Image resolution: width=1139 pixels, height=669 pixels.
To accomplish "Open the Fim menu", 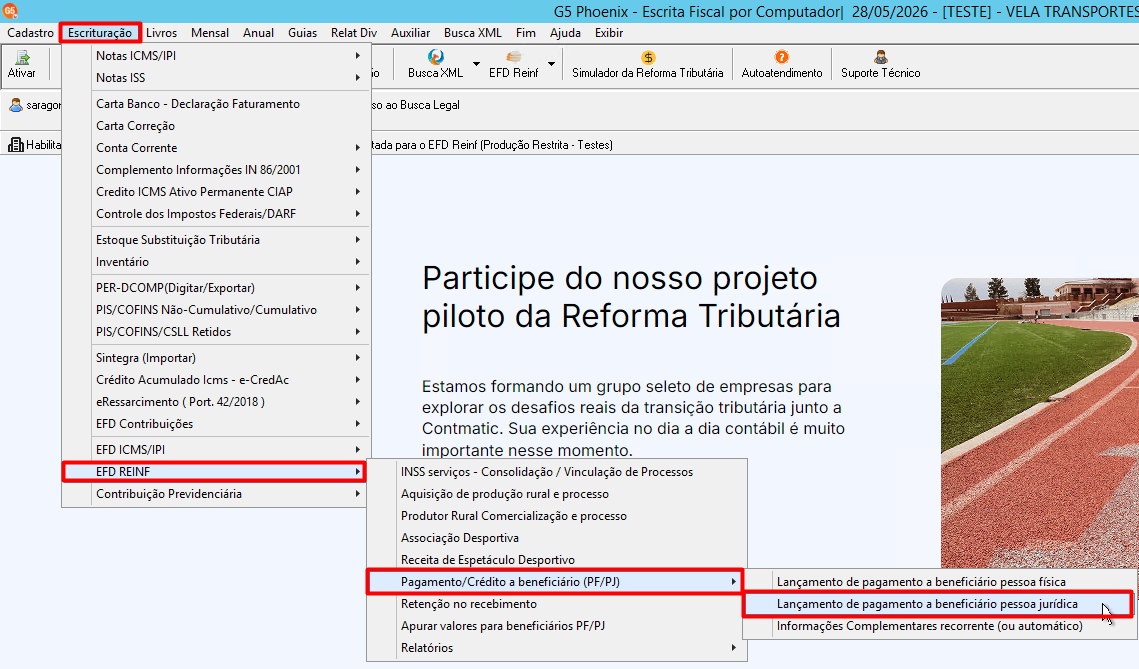I will (526, 33).
